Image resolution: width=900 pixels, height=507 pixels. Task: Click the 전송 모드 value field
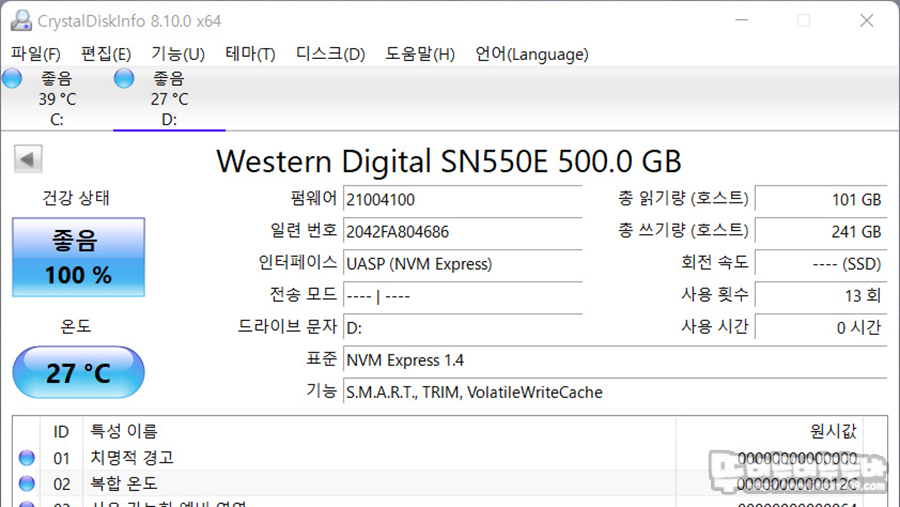463,296
